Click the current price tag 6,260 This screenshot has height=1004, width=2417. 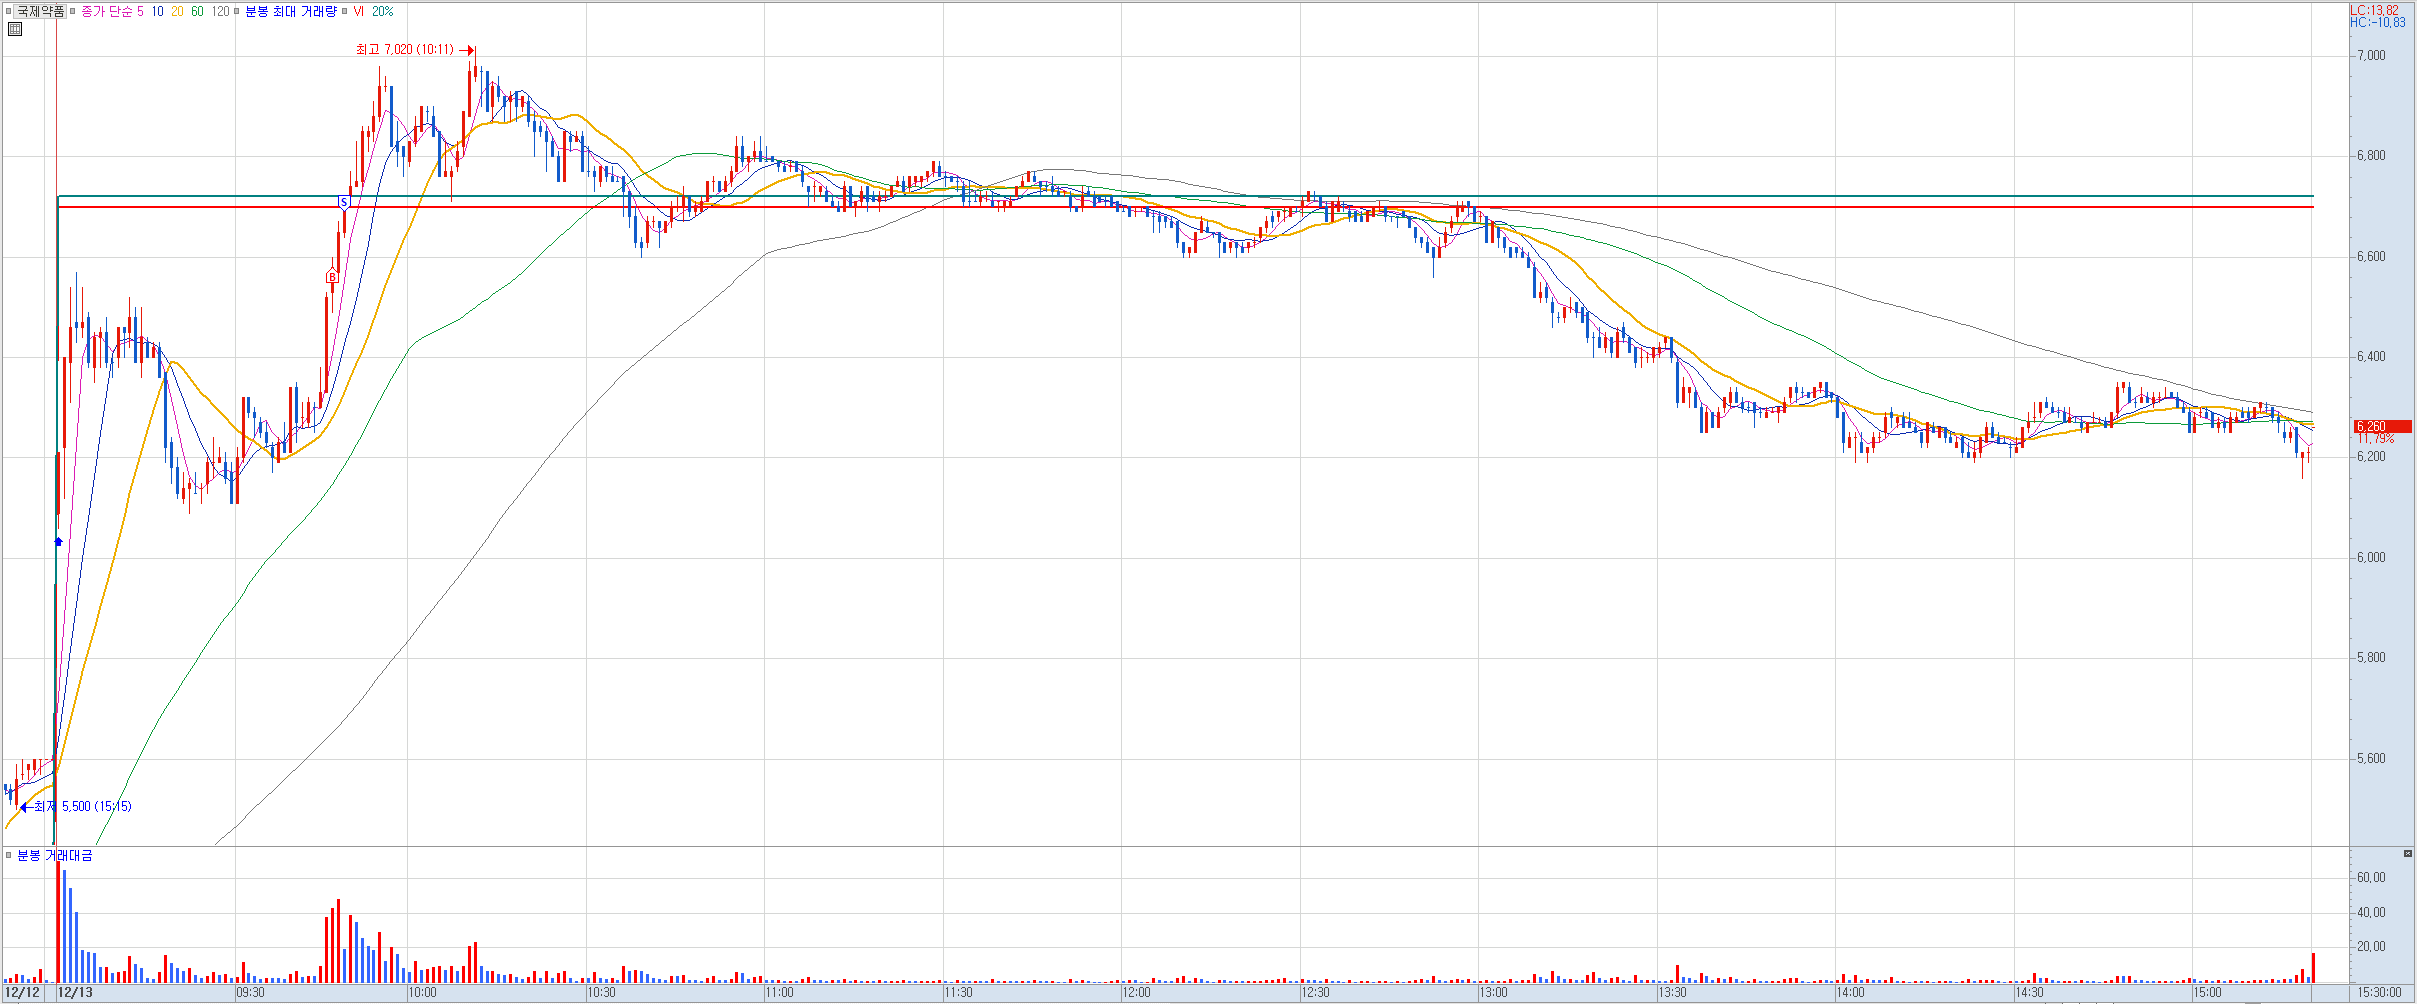pos(2381,427)
